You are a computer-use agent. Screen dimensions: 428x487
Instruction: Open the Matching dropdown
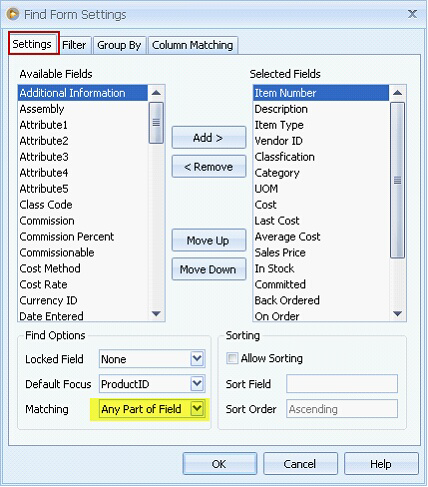click(x=197, y=409)
